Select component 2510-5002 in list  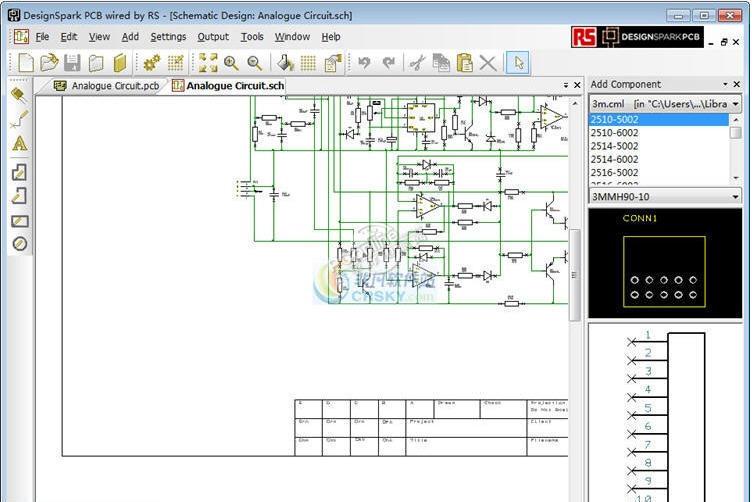658,119
